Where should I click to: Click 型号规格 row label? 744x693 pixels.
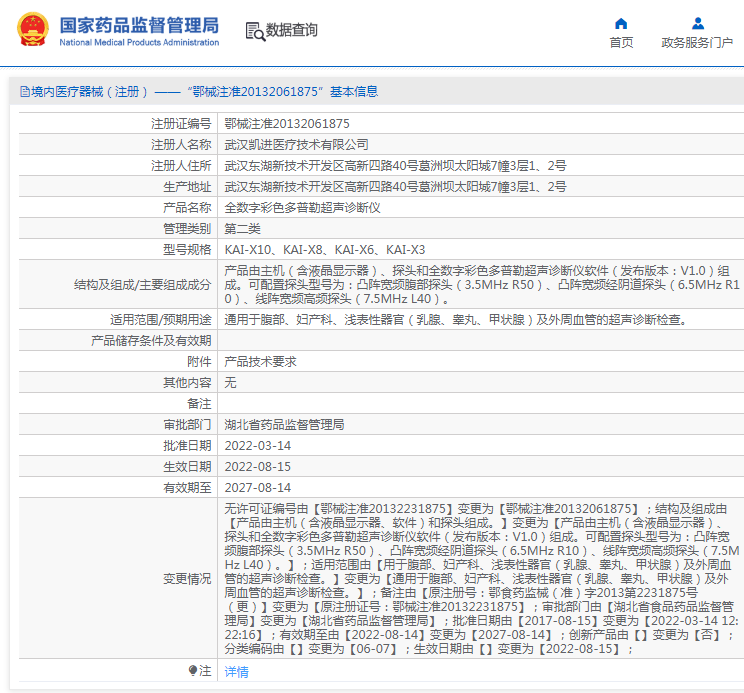pyautogui.click(x=187, y=249)
